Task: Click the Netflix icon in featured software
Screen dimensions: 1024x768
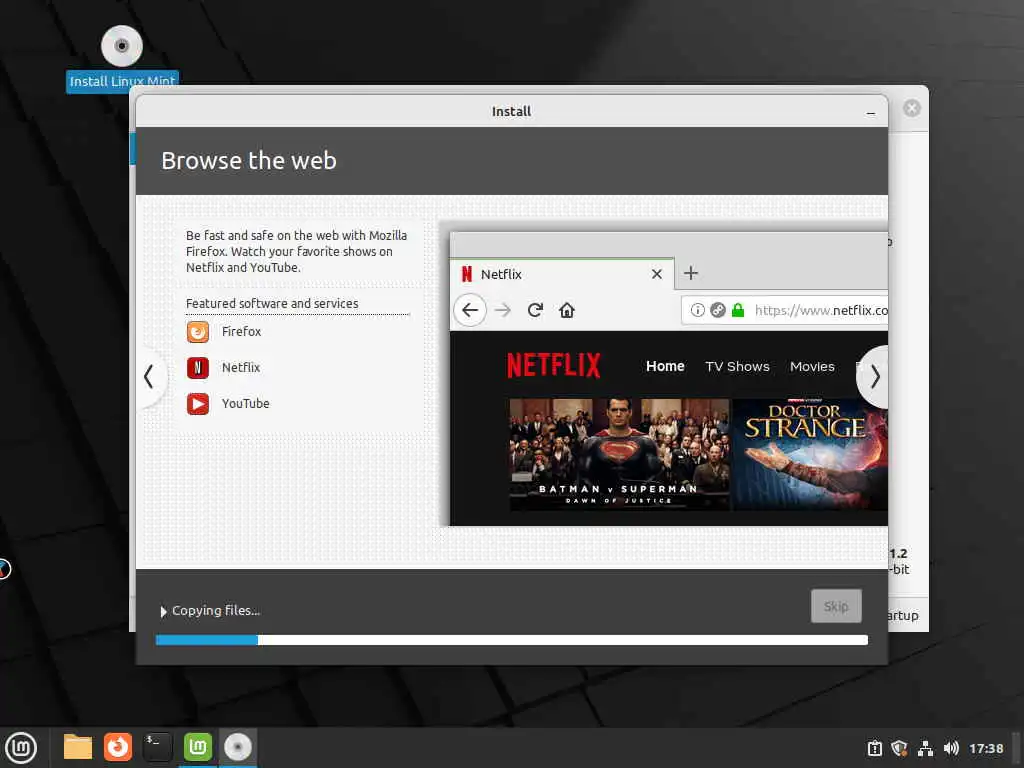Action: pyautogui.click(x=198, y=368)
